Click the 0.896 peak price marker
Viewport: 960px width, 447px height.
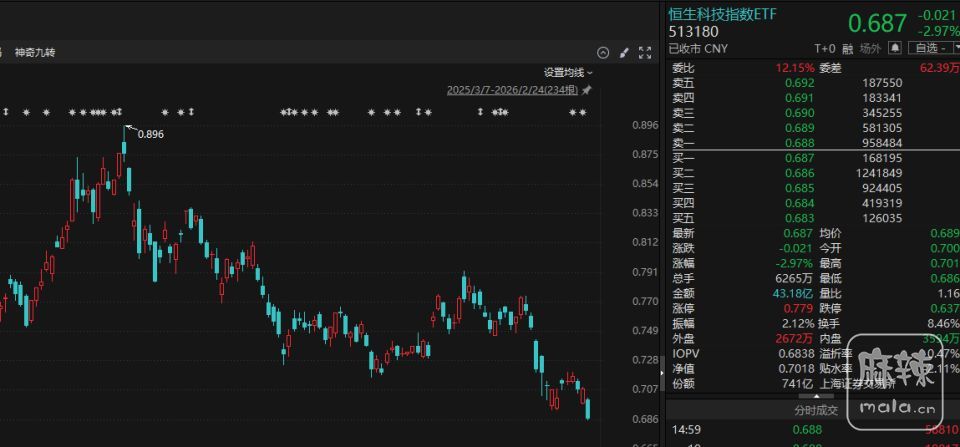click(x=150, y=134)
